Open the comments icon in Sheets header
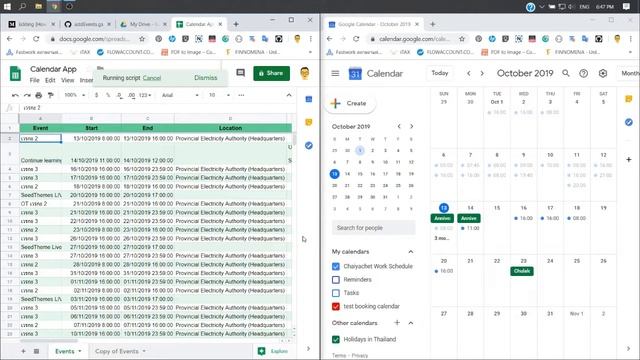 (x=240, y=73)
